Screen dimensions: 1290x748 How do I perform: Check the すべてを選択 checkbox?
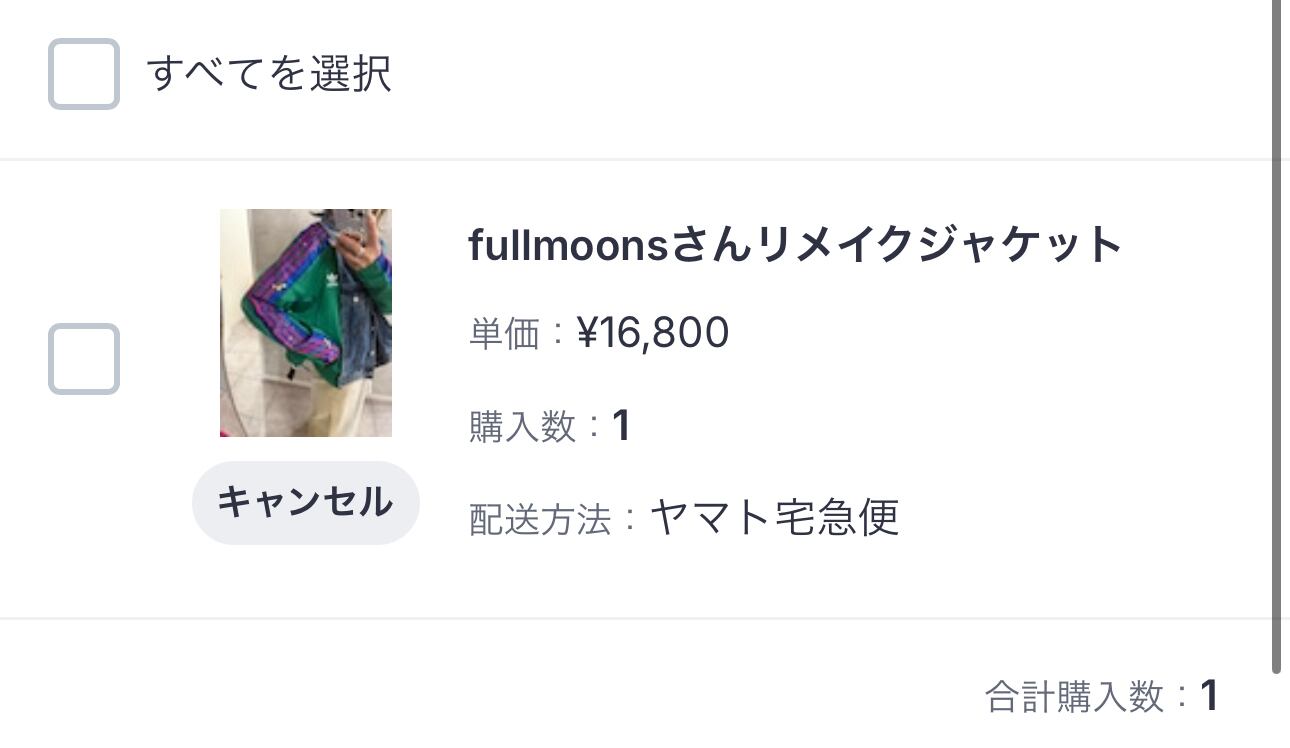click(84, 74)
